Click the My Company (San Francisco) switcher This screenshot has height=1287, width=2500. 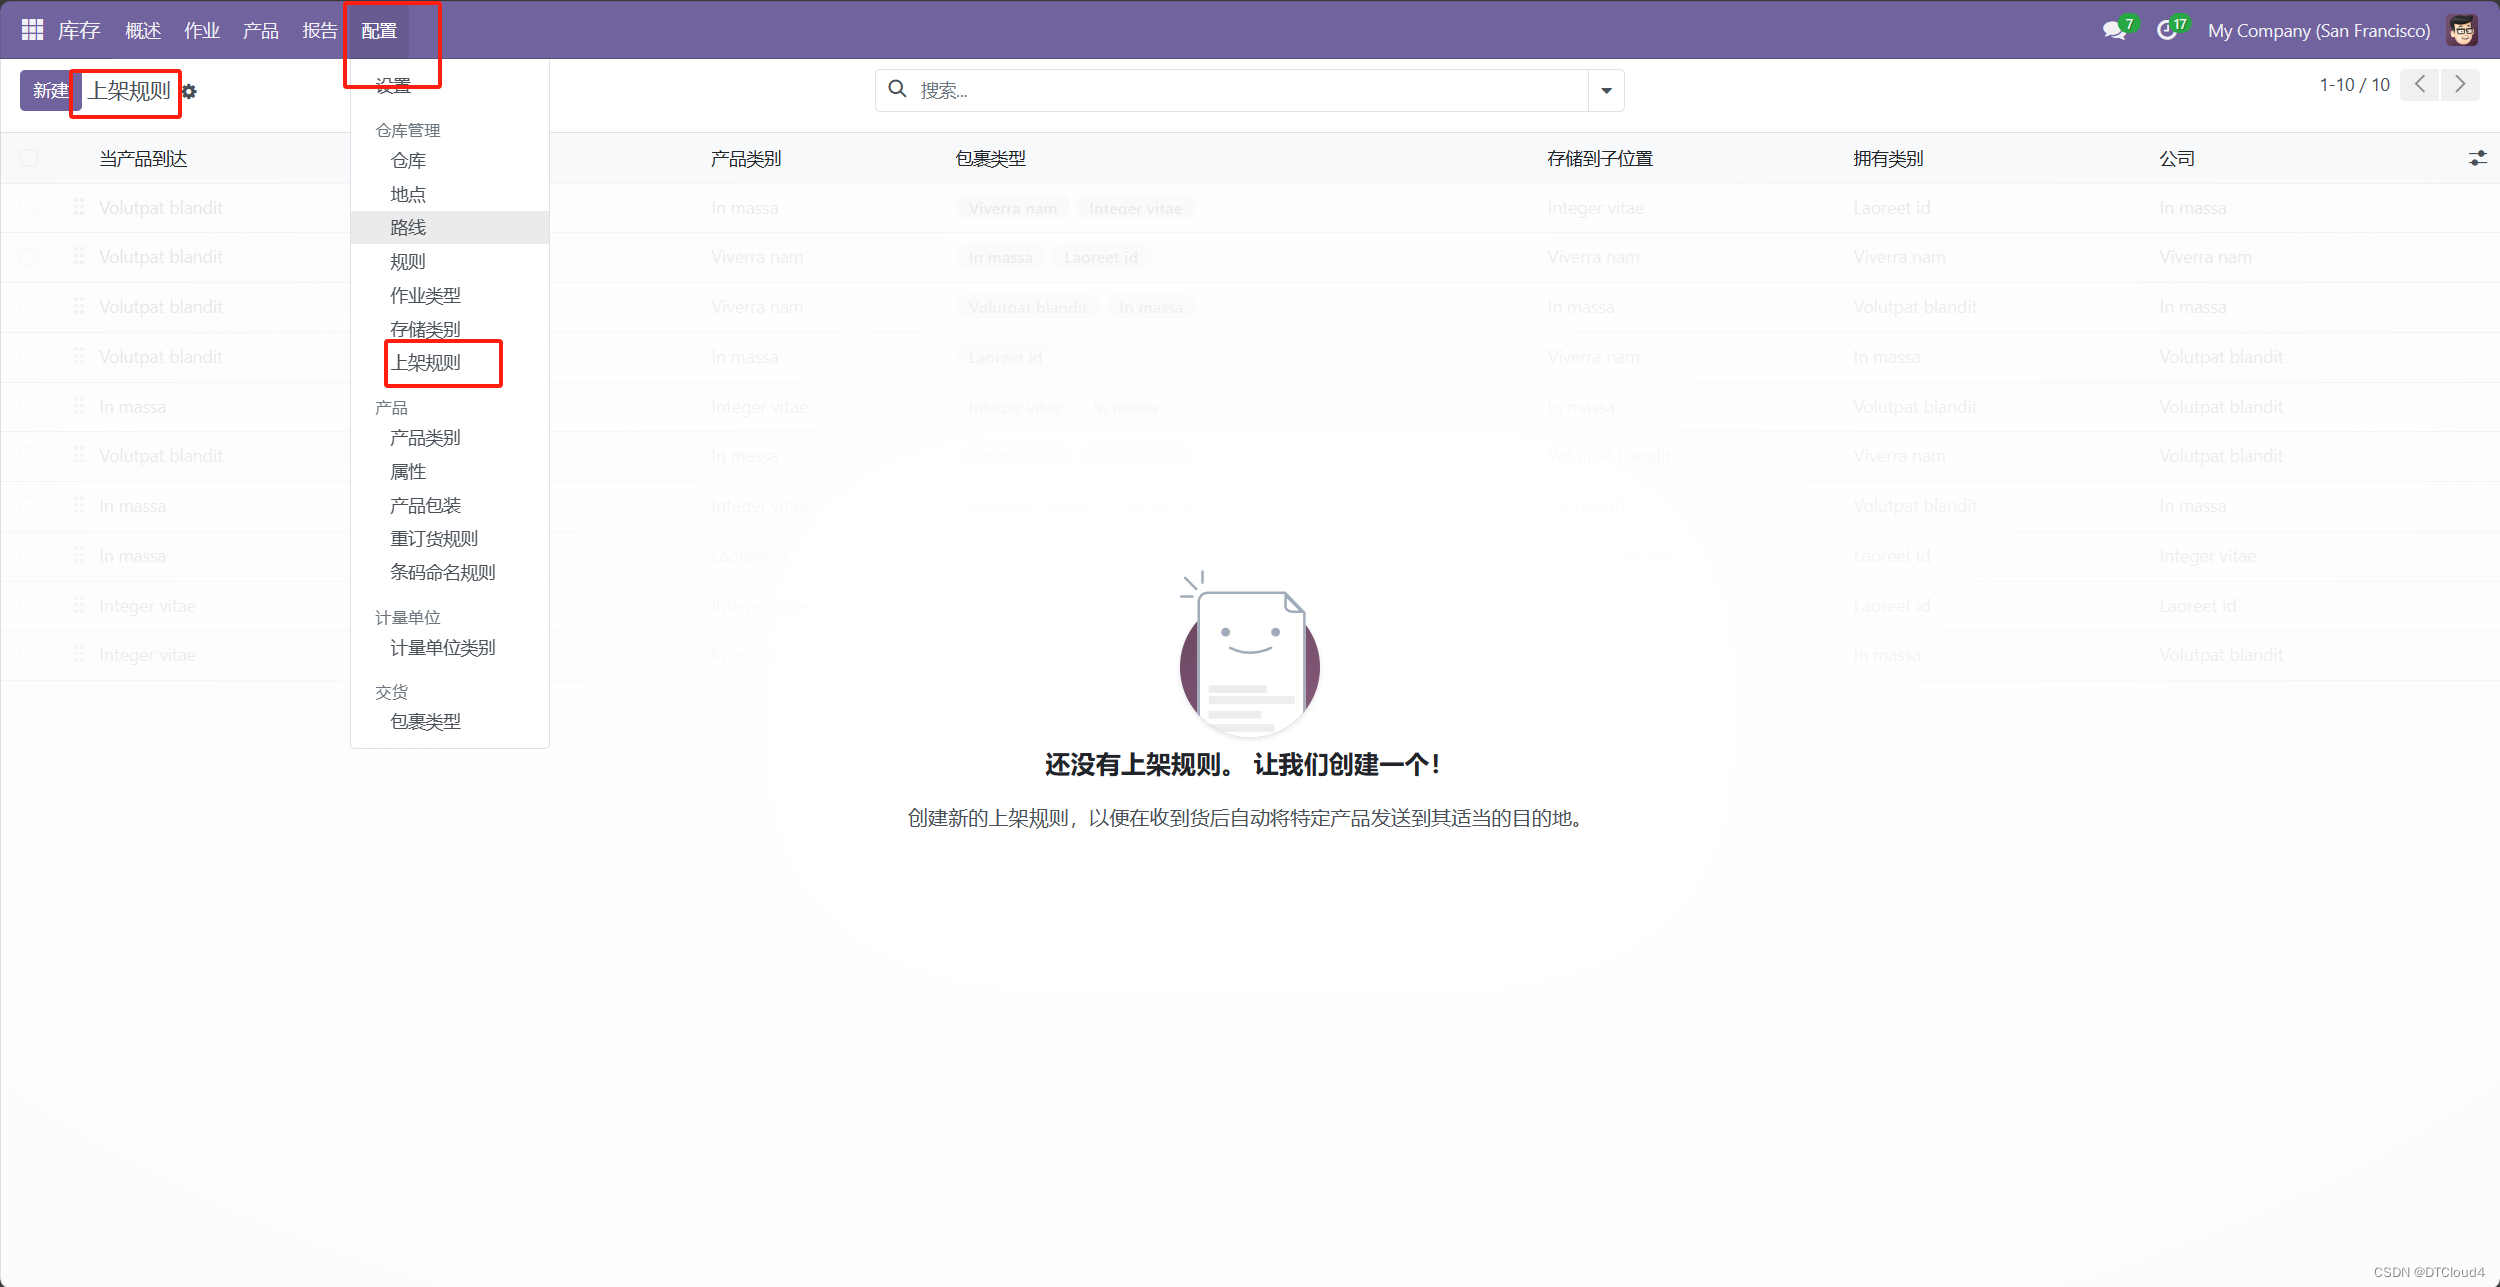(2318, 31)
